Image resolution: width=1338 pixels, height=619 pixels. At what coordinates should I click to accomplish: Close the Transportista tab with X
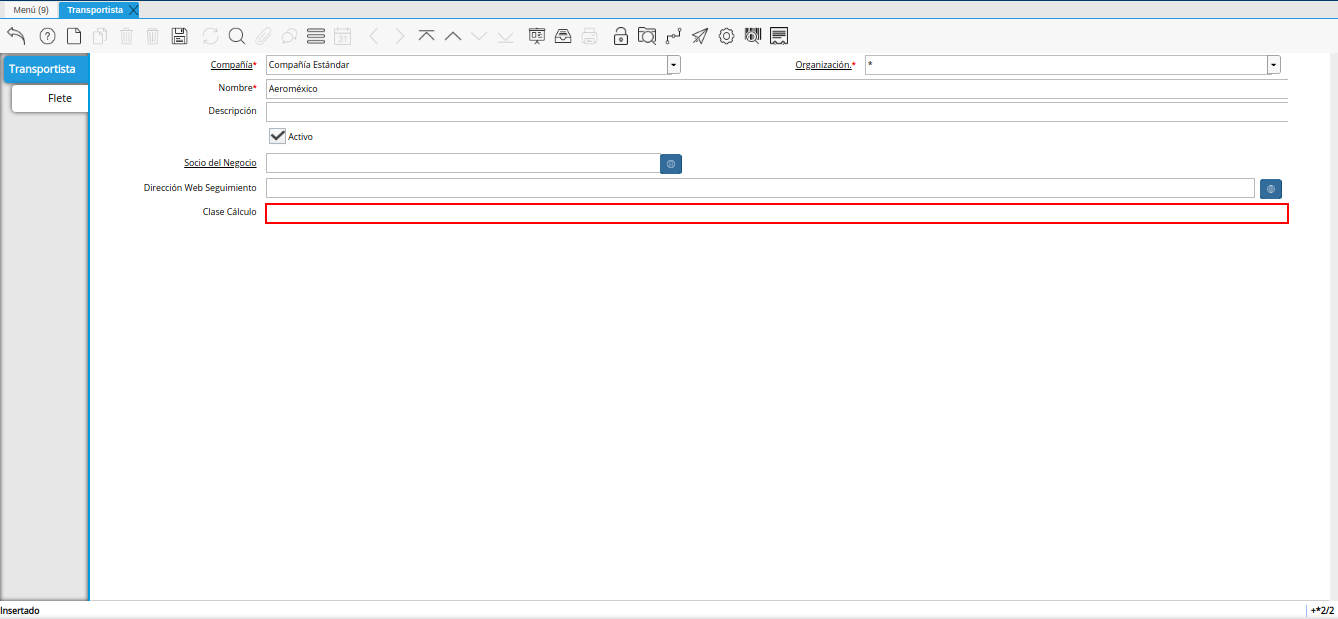[134, 9]
